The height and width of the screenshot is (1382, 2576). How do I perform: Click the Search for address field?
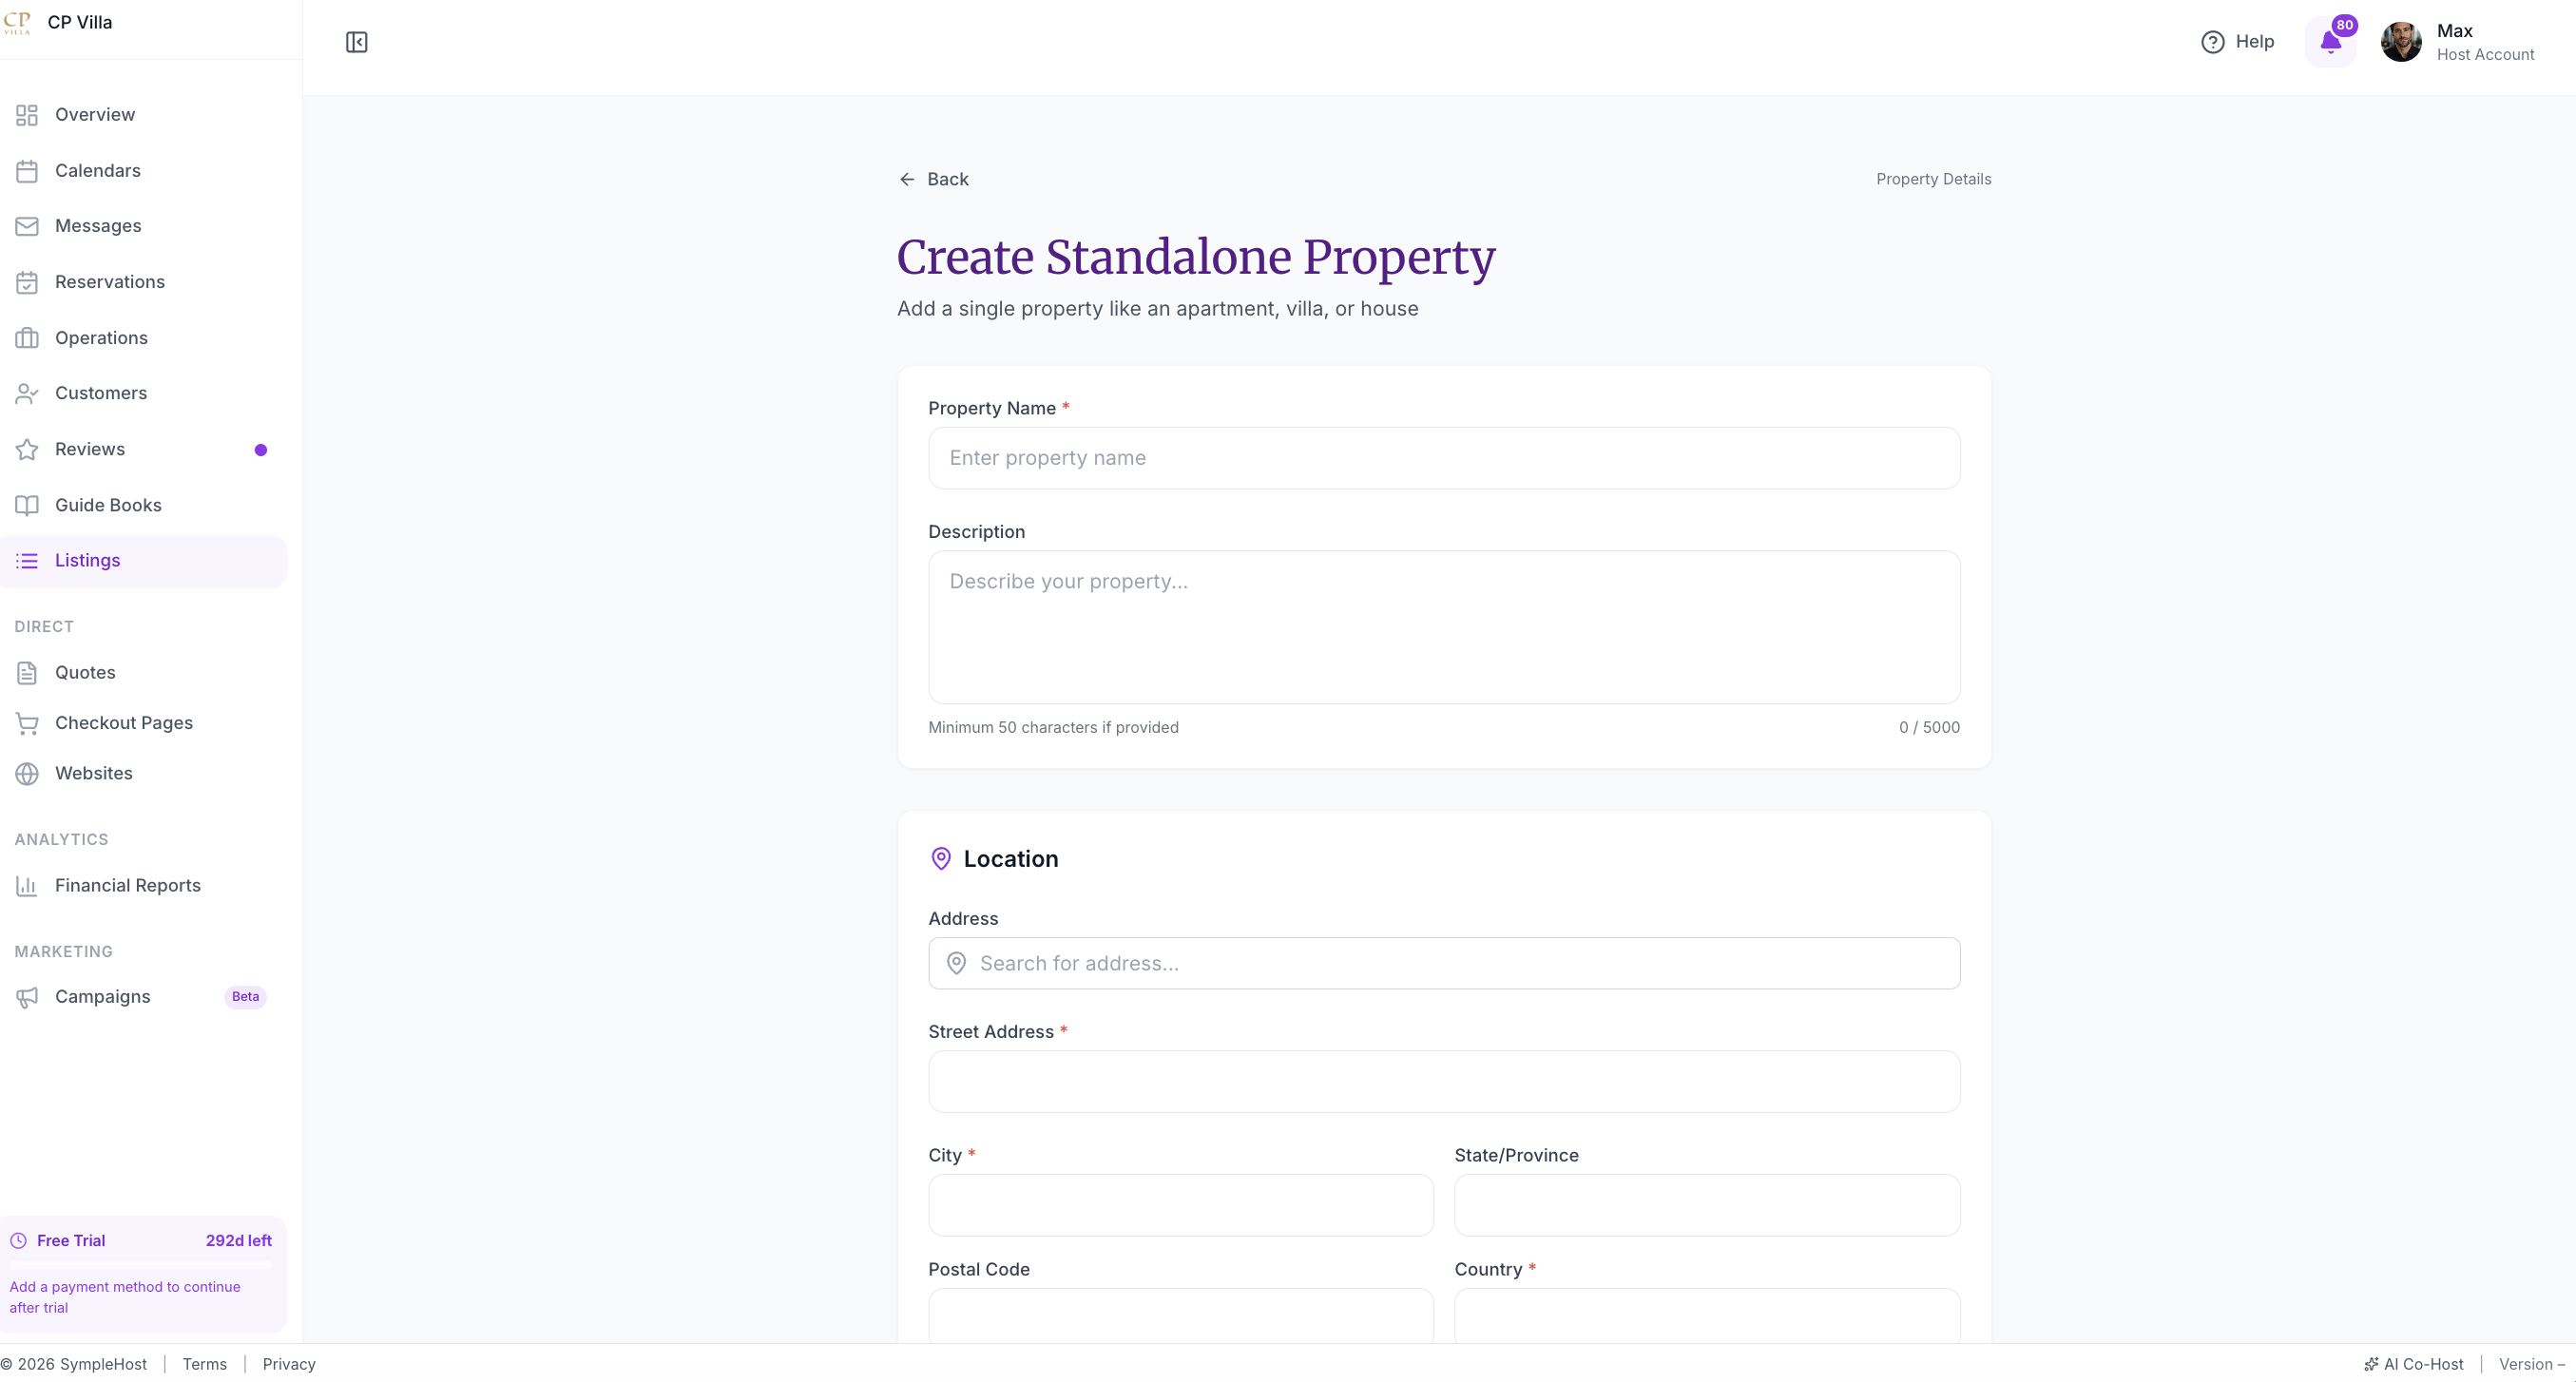coord(1444,963)
